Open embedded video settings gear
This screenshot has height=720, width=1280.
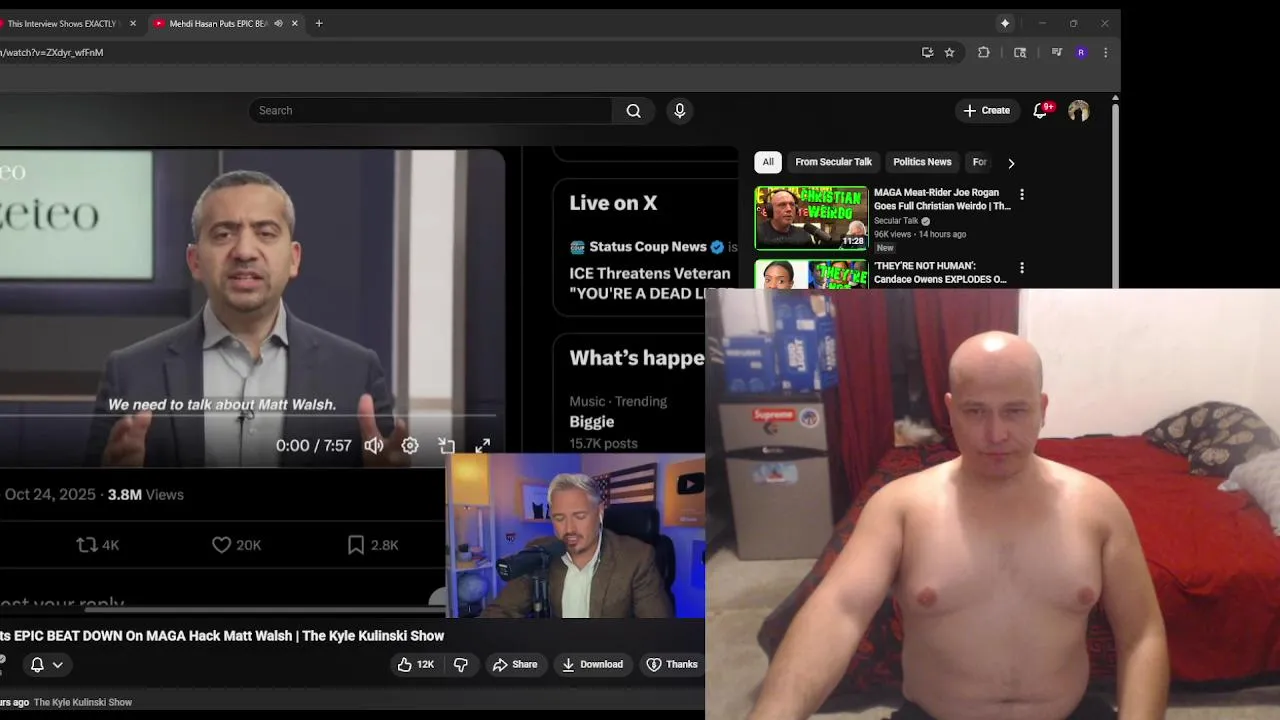tap(410, 446)
